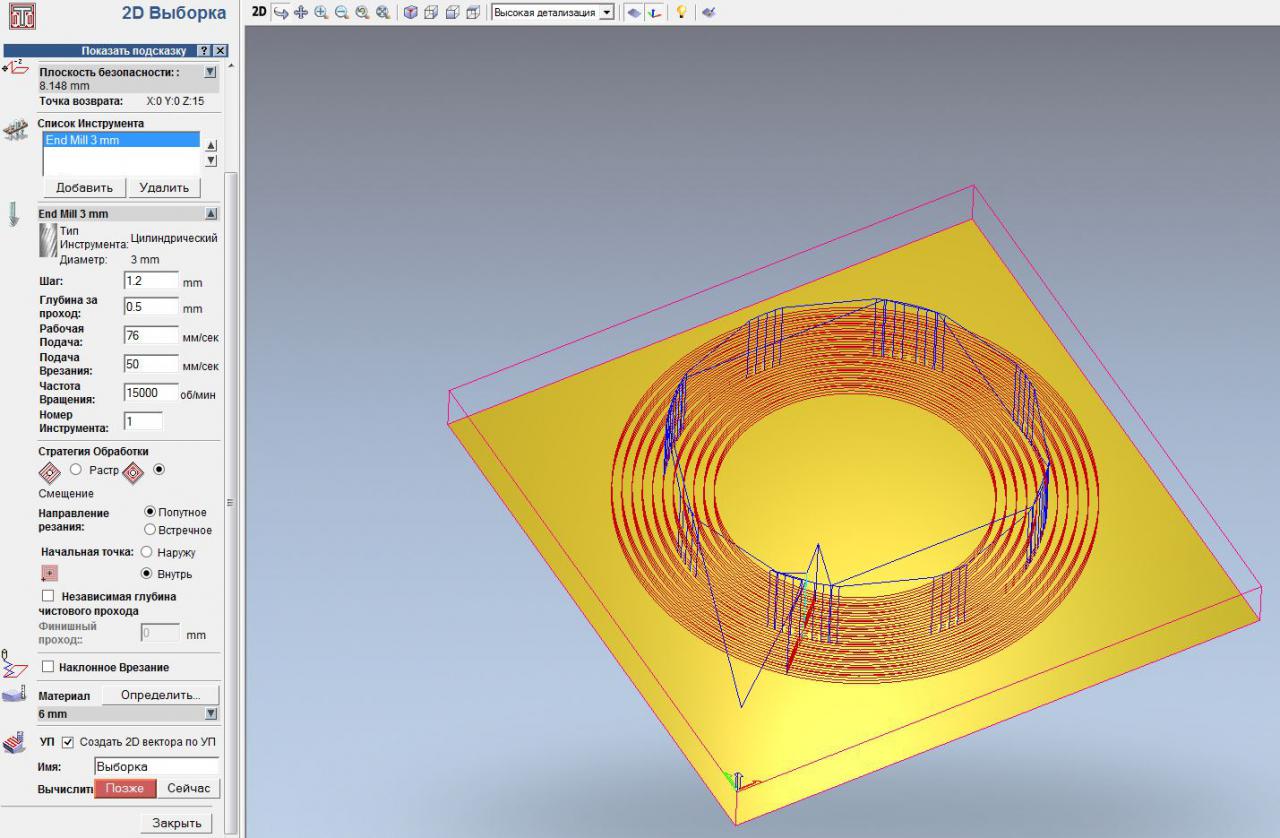
Task: Click the zoom to box magnifier icon
Action: click(362, 12)
